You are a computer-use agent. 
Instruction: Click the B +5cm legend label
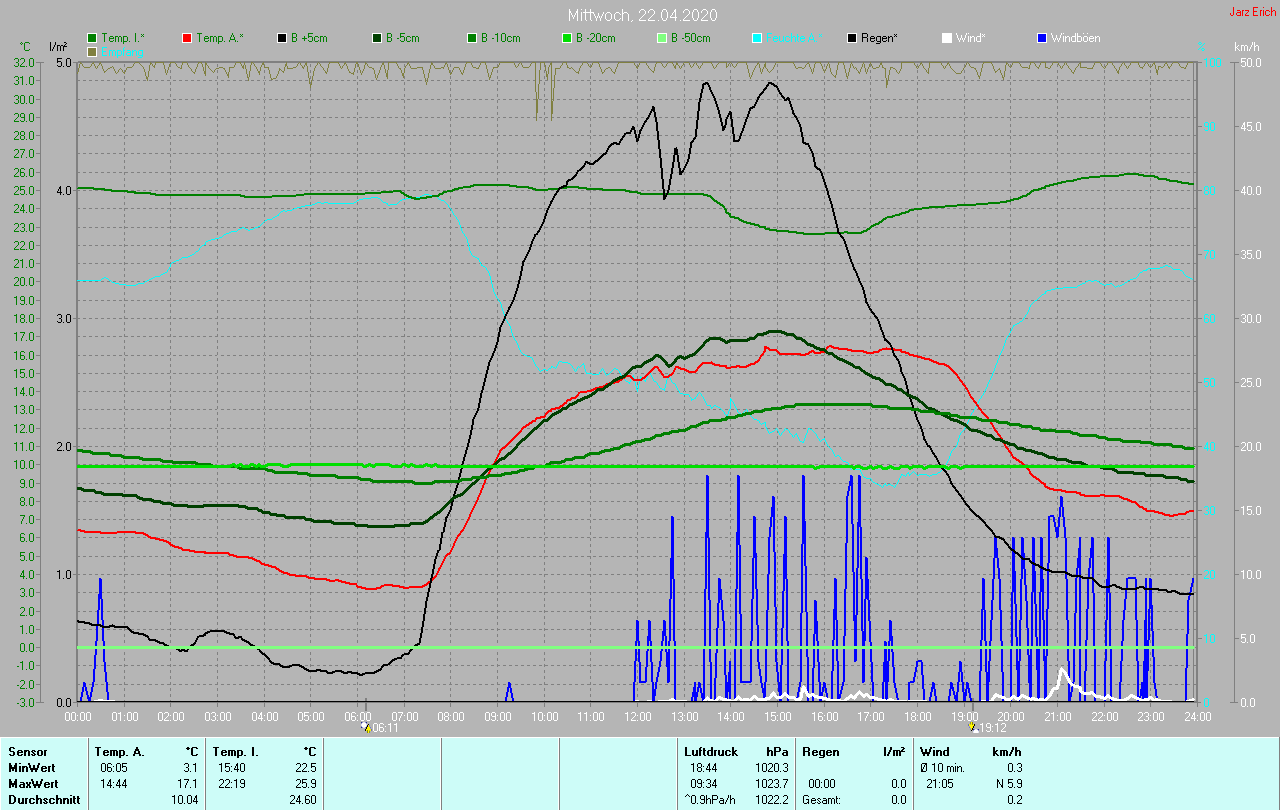click(309, 38)
